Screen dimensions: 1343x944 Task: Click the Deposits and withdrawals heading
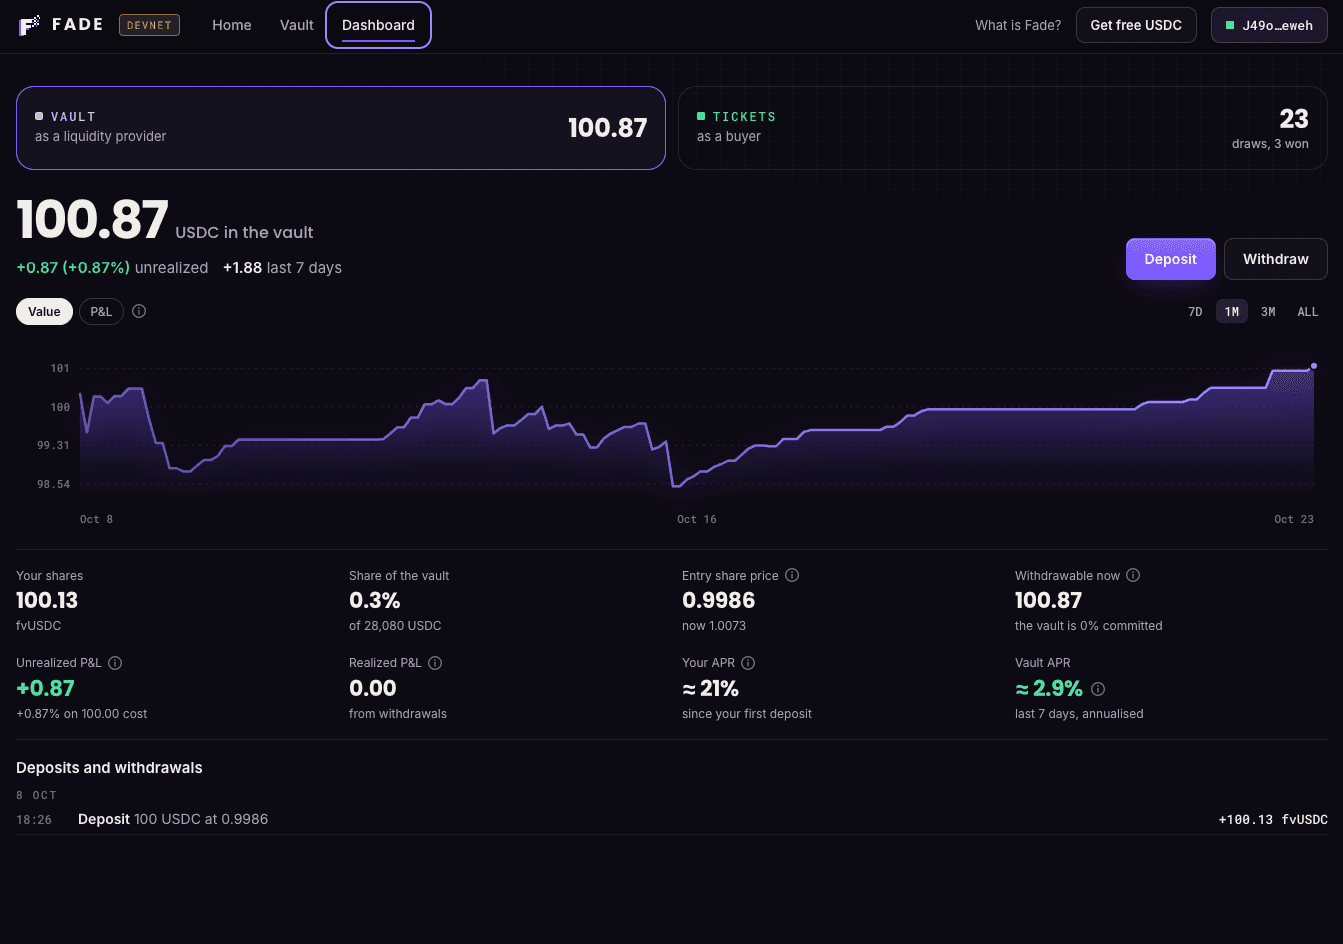[109, 768]
